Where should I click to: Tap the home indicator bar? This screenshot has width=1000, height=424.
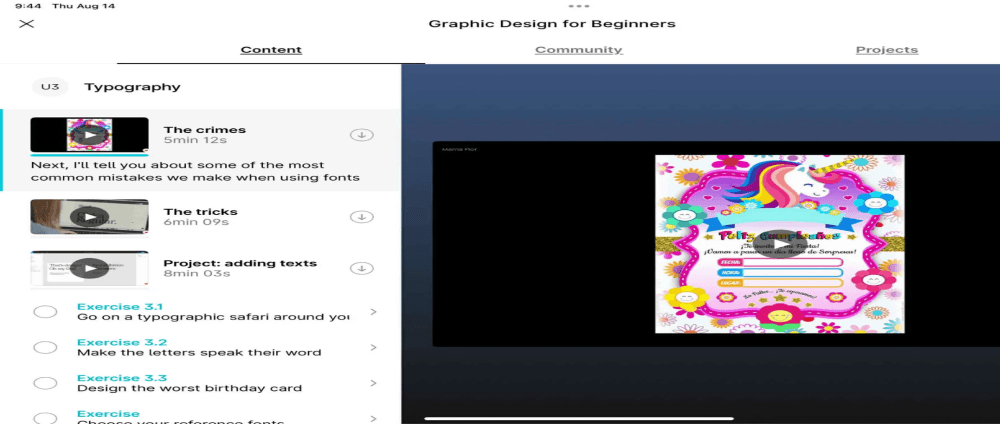578,419
